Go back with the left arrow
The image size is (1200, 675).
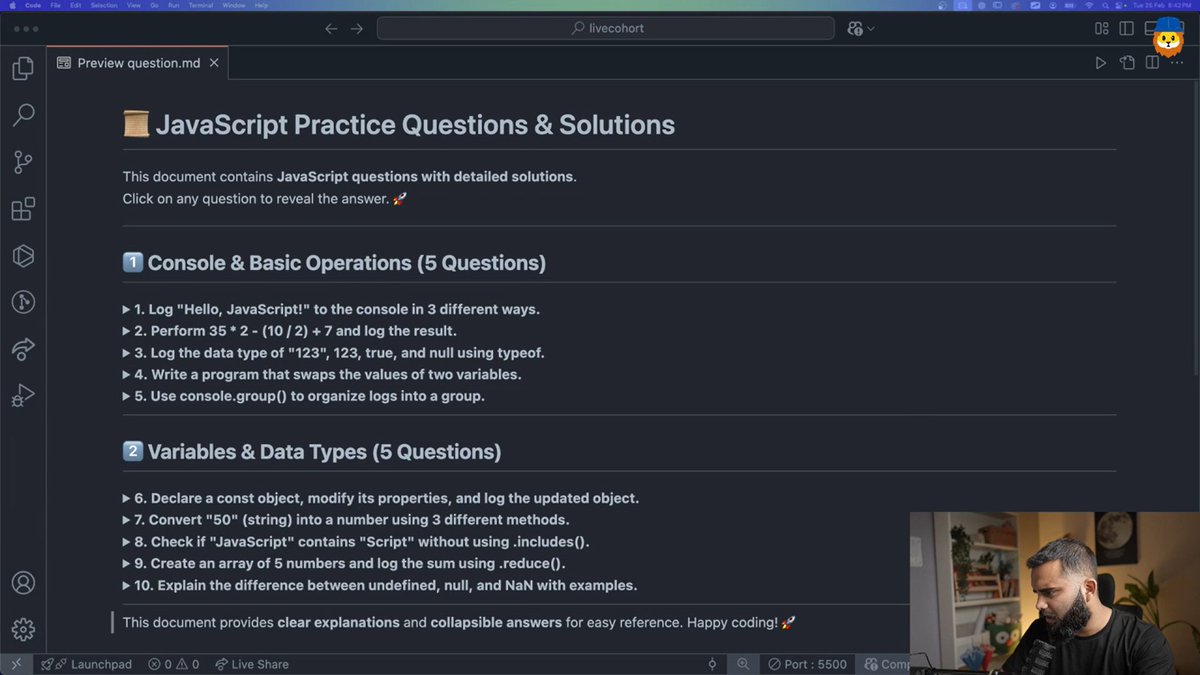(331, 29)
